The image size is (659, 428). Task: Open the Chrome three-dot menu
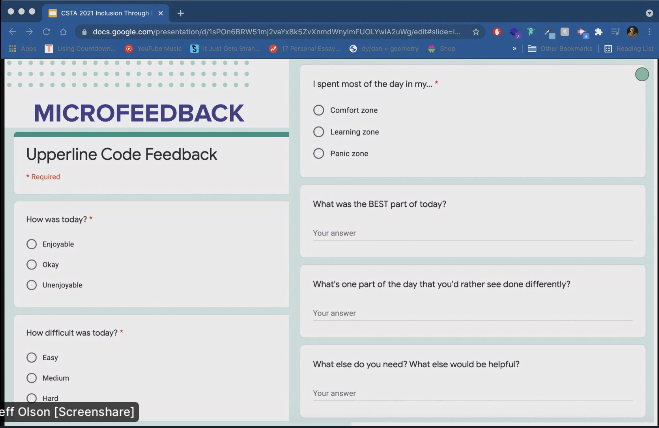click(x=650, y=32)
